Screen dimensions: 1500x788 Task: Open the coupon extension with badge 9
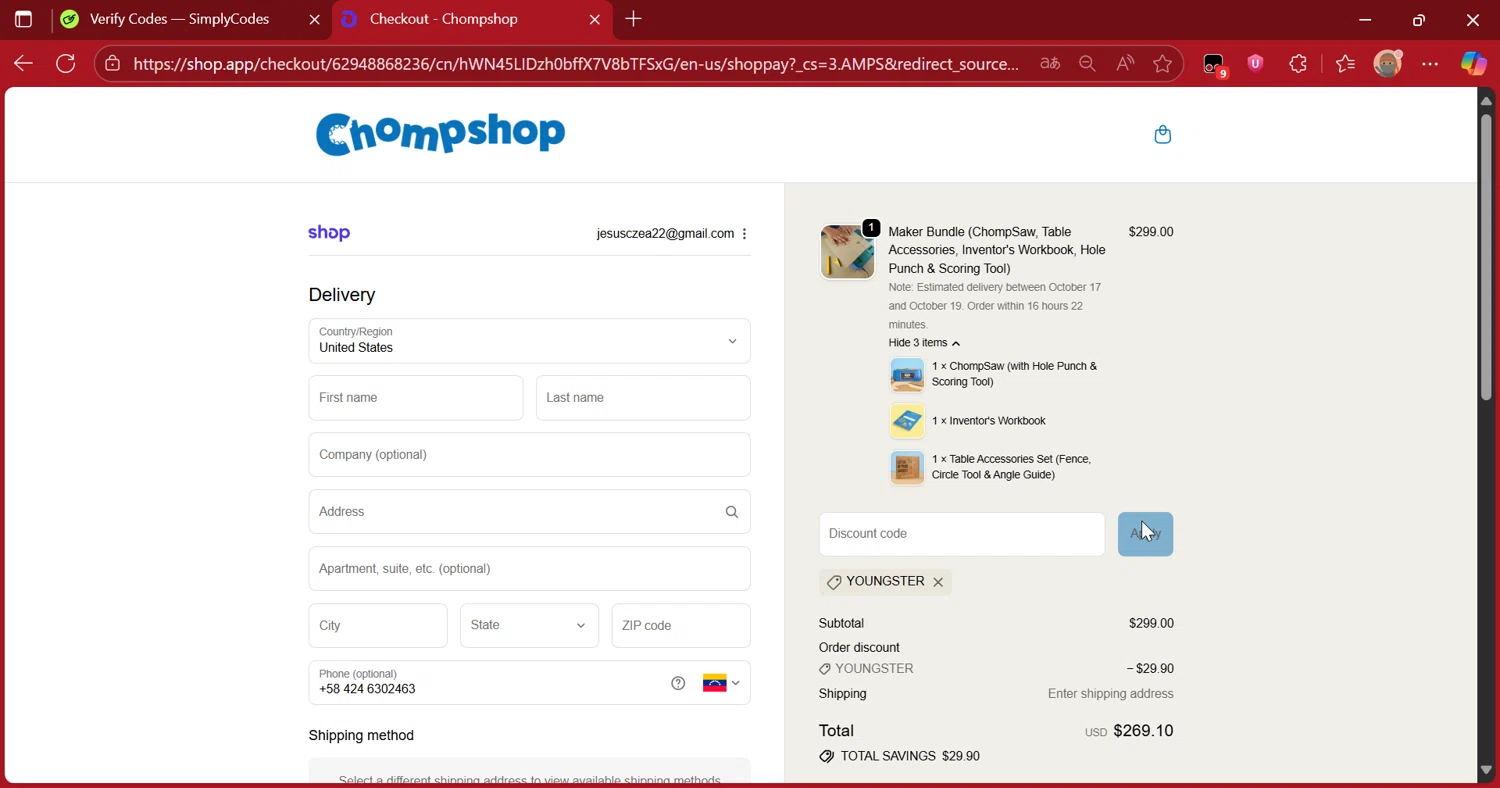[x=1214, y=65]
